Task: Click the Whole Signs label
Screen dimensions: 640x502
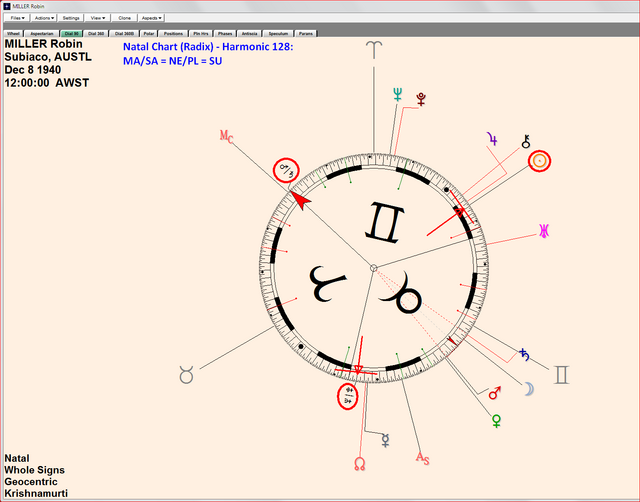Action: [x=34, y=470]
